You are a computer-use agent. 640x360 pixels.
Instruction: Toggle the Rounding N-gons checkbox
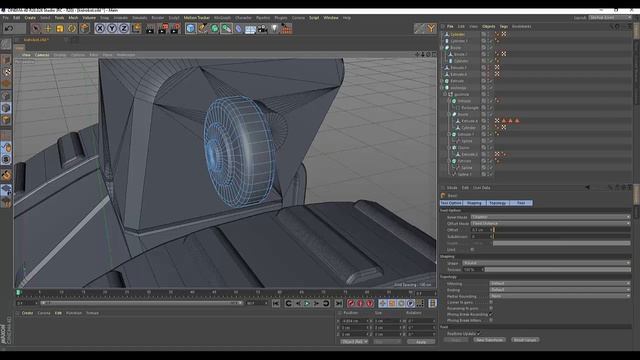coord(491,309)
